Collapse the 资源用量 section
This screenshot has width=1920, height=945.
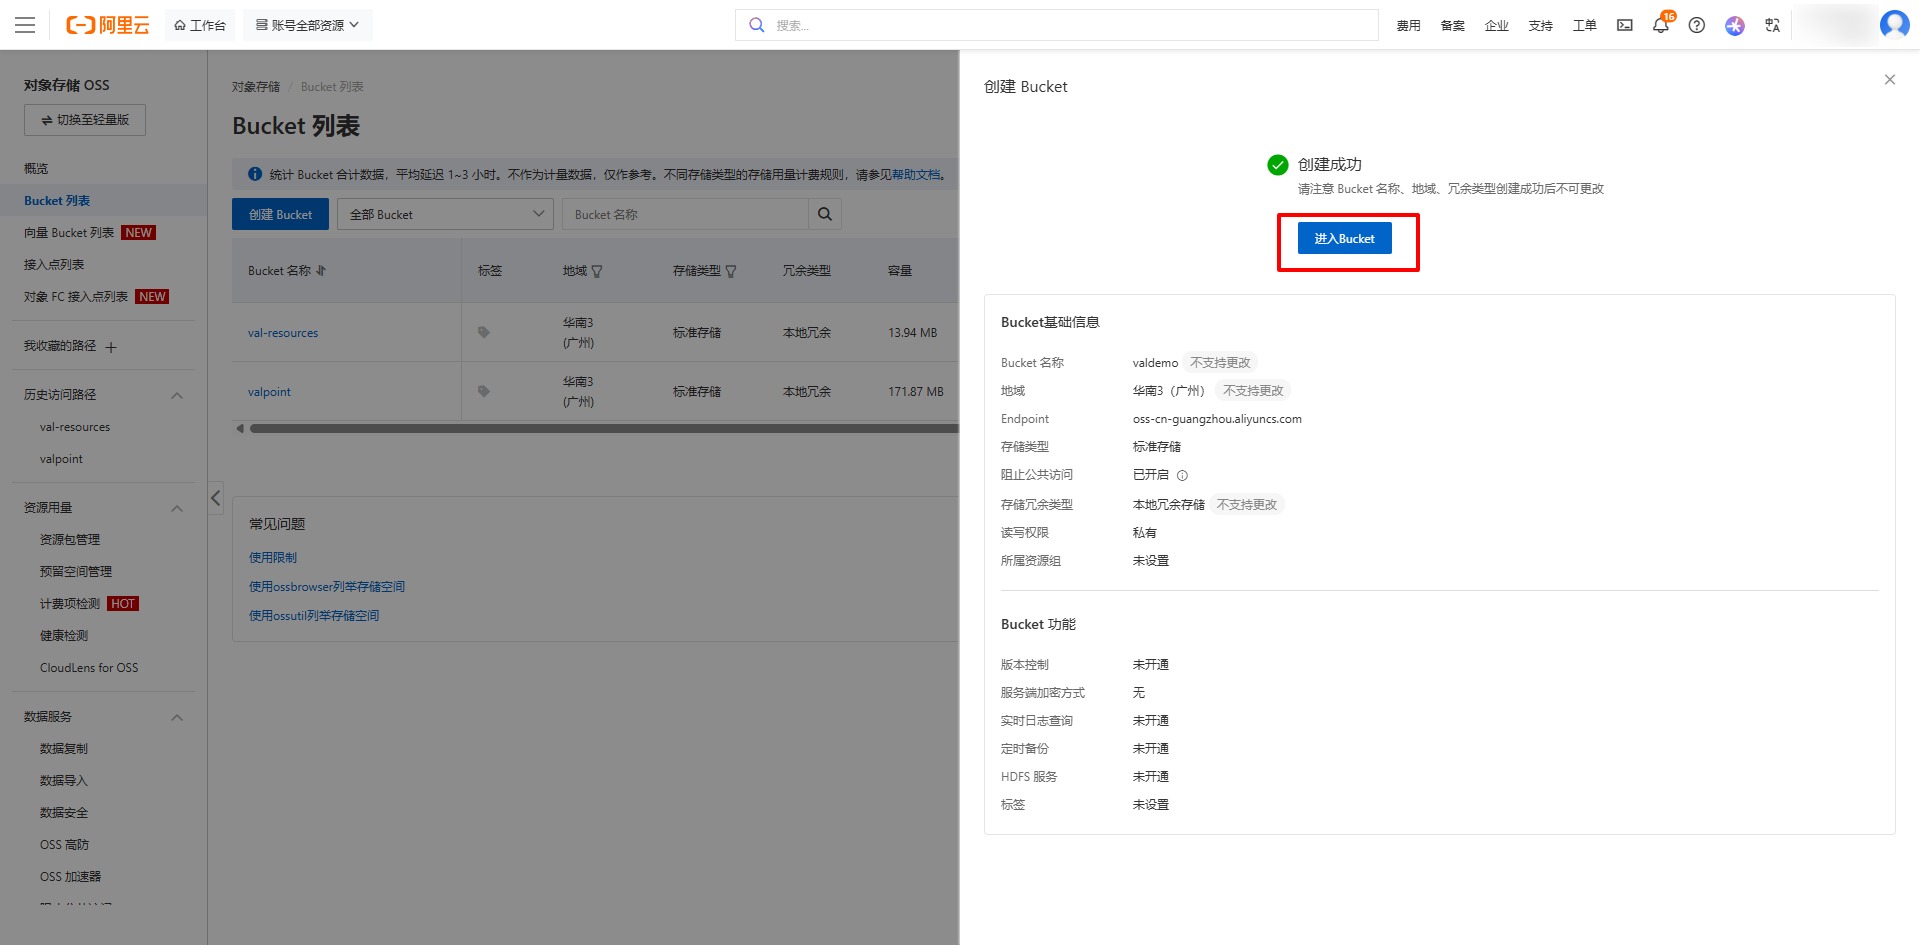click(x=177, y=508)
